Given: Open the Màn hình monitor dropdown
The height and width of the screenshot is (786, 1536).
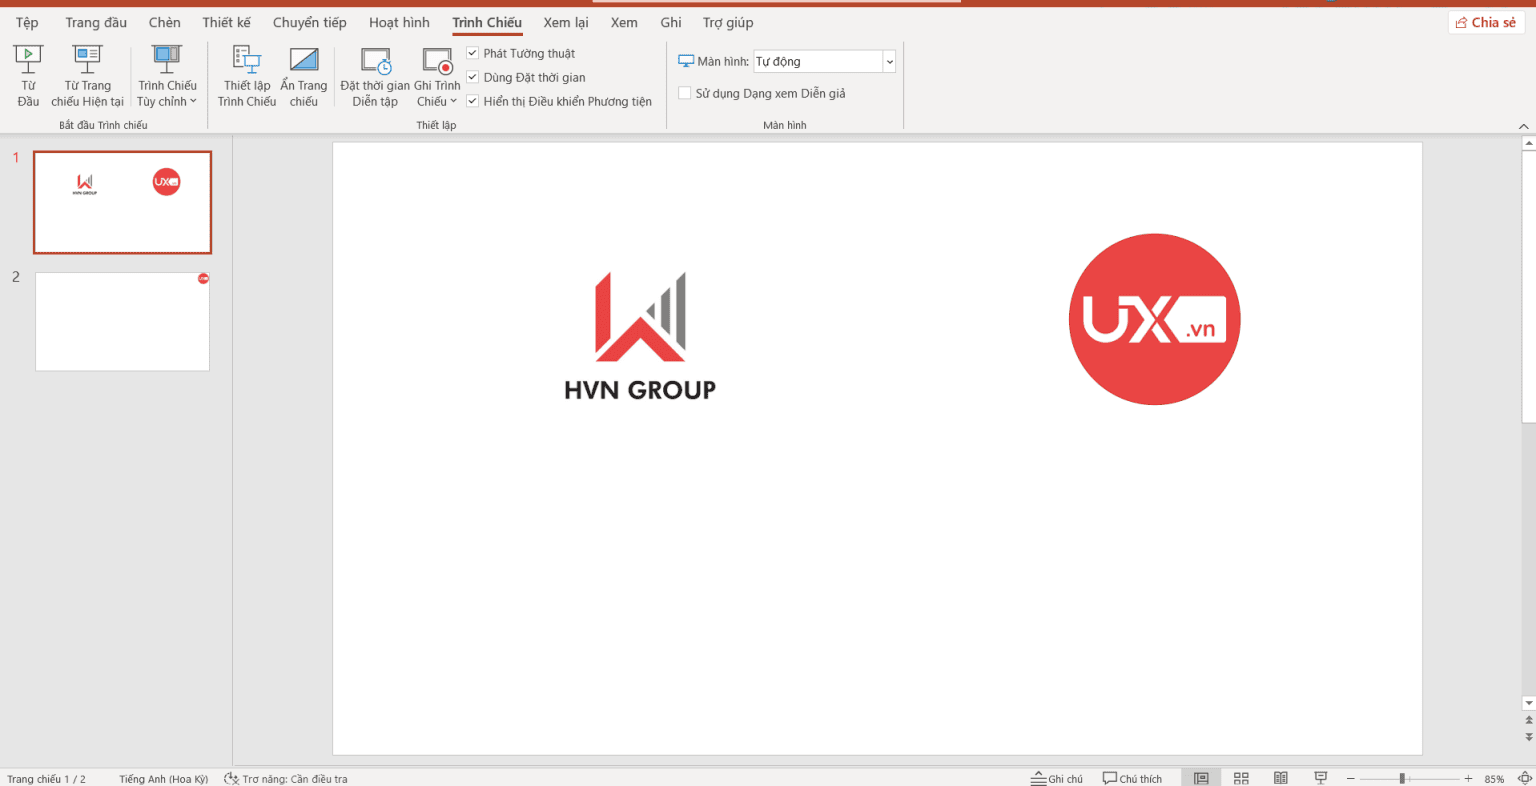Looking at the screenshot, I should pos(888,61).
